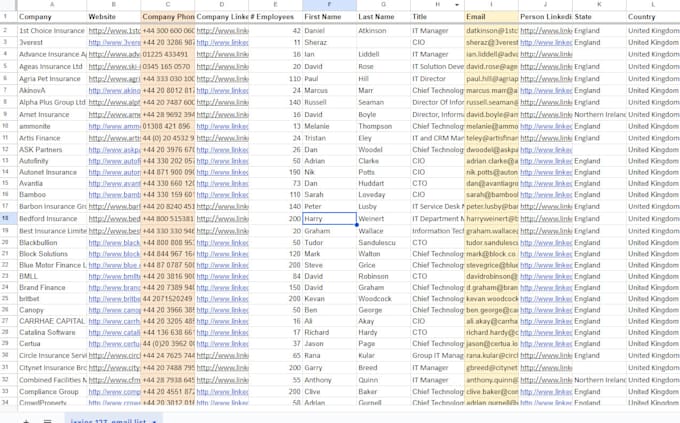Select 'Northern Ireland' in Amet Insurance row
Viewport: 680px width, 423px height.
pyautogui.click(x=599, y=115)
